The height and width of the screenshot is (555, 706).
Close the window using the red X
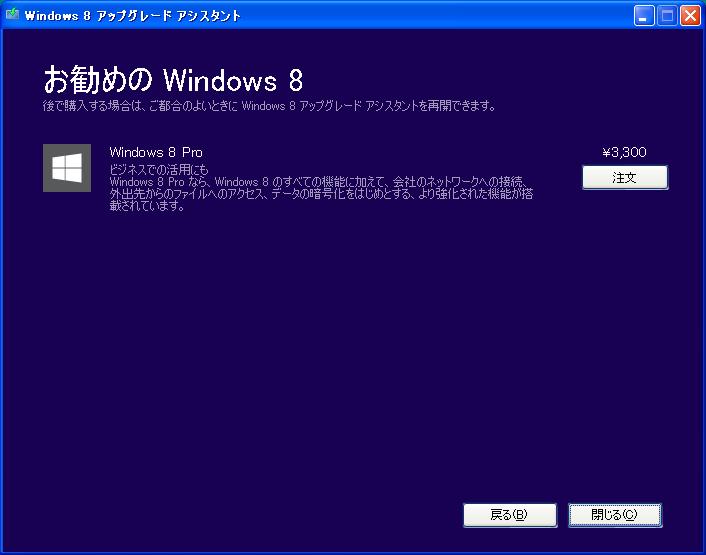pyautogui.click(x=690, y=16)
